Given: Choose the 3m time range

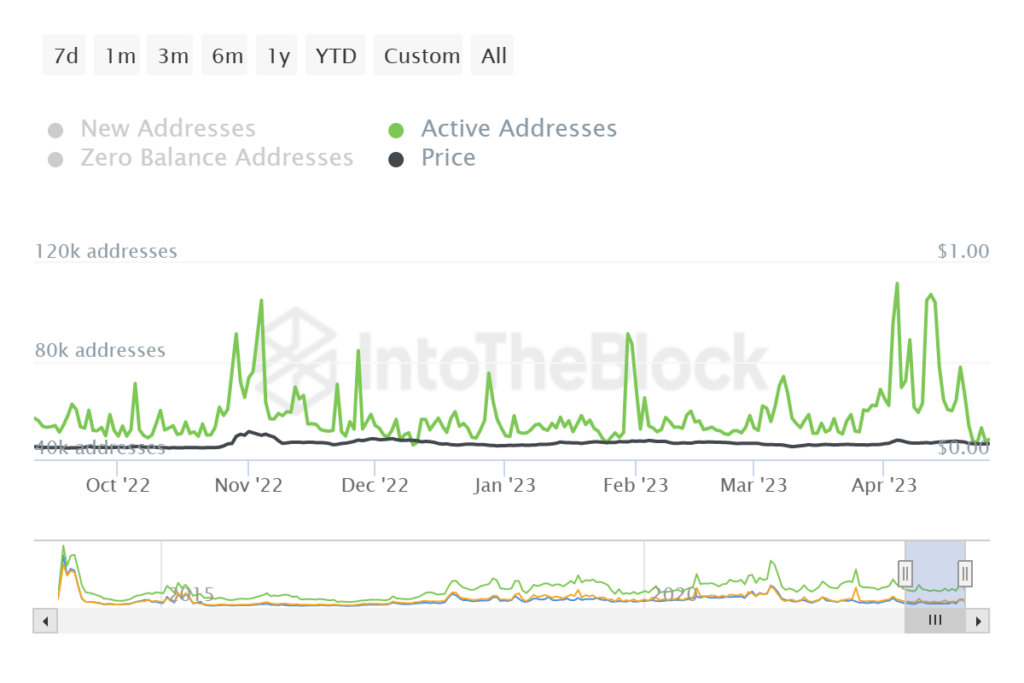Looking at the screenshot, I should 173,56.
